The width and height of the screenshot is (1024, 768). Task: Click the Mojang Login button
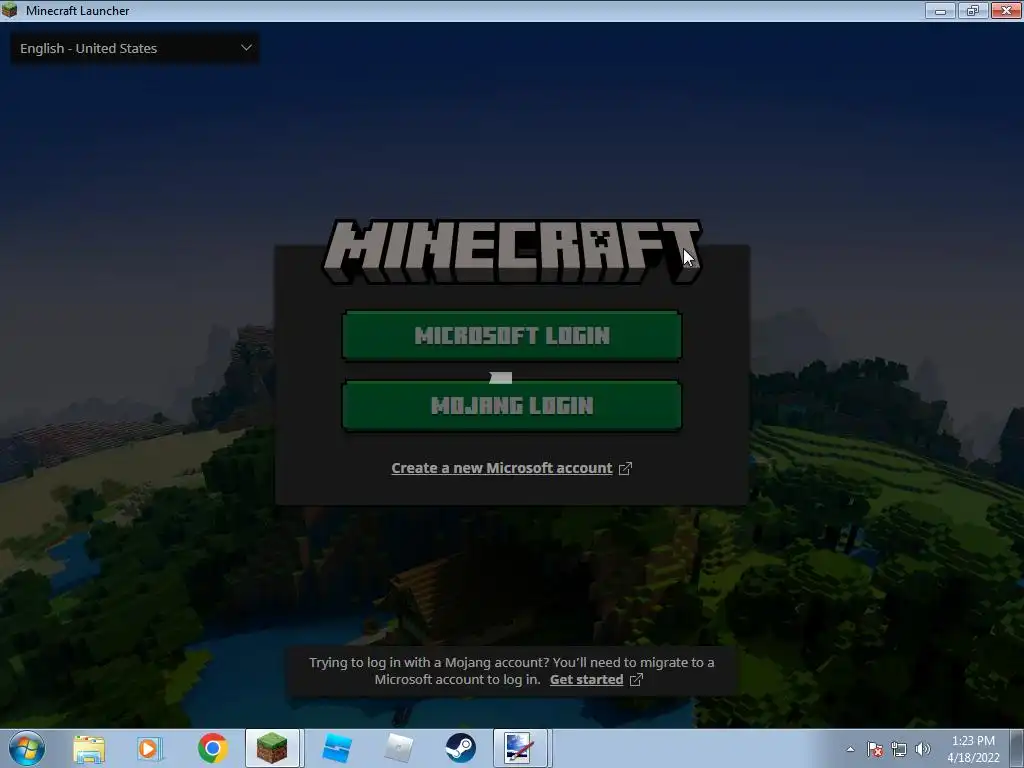(512, 406)
